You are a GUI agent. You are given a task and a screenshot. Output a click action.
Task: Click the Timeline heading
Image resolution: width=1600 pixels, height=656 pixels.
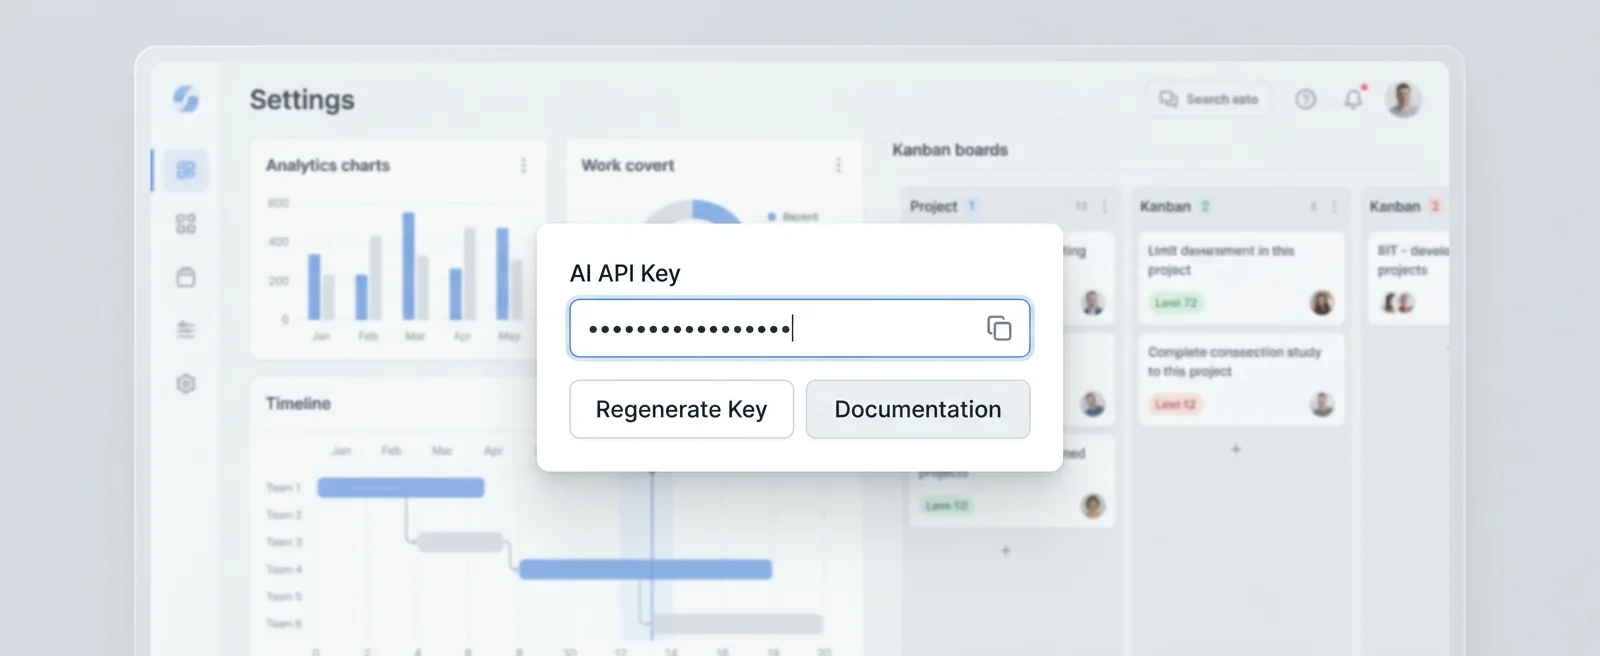(x=298, y=403)
